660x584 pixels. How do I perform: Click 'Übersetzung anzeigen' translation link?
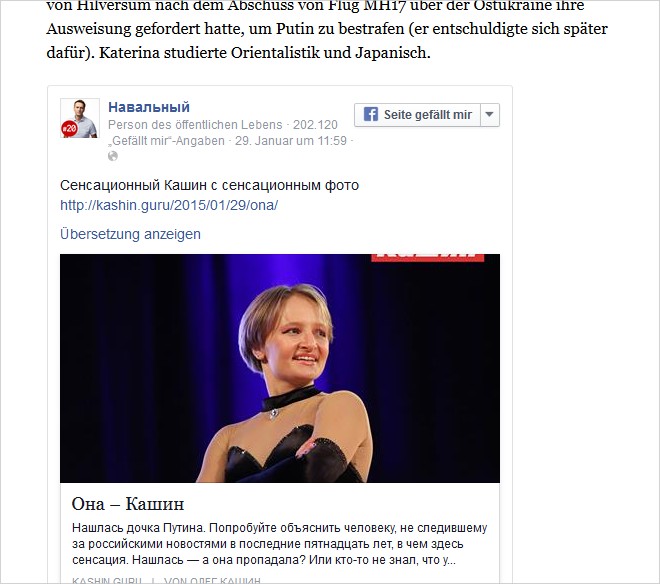130,234
